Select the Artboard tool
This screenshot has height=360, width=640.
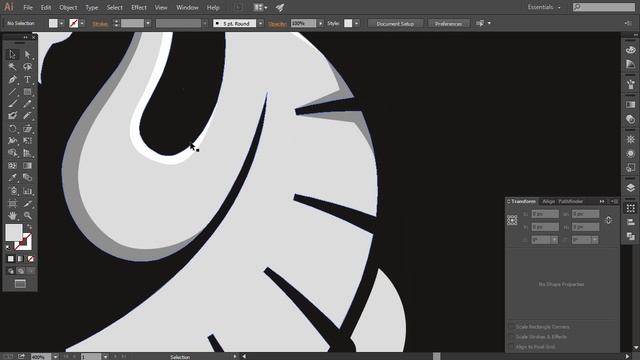point(12,203)
